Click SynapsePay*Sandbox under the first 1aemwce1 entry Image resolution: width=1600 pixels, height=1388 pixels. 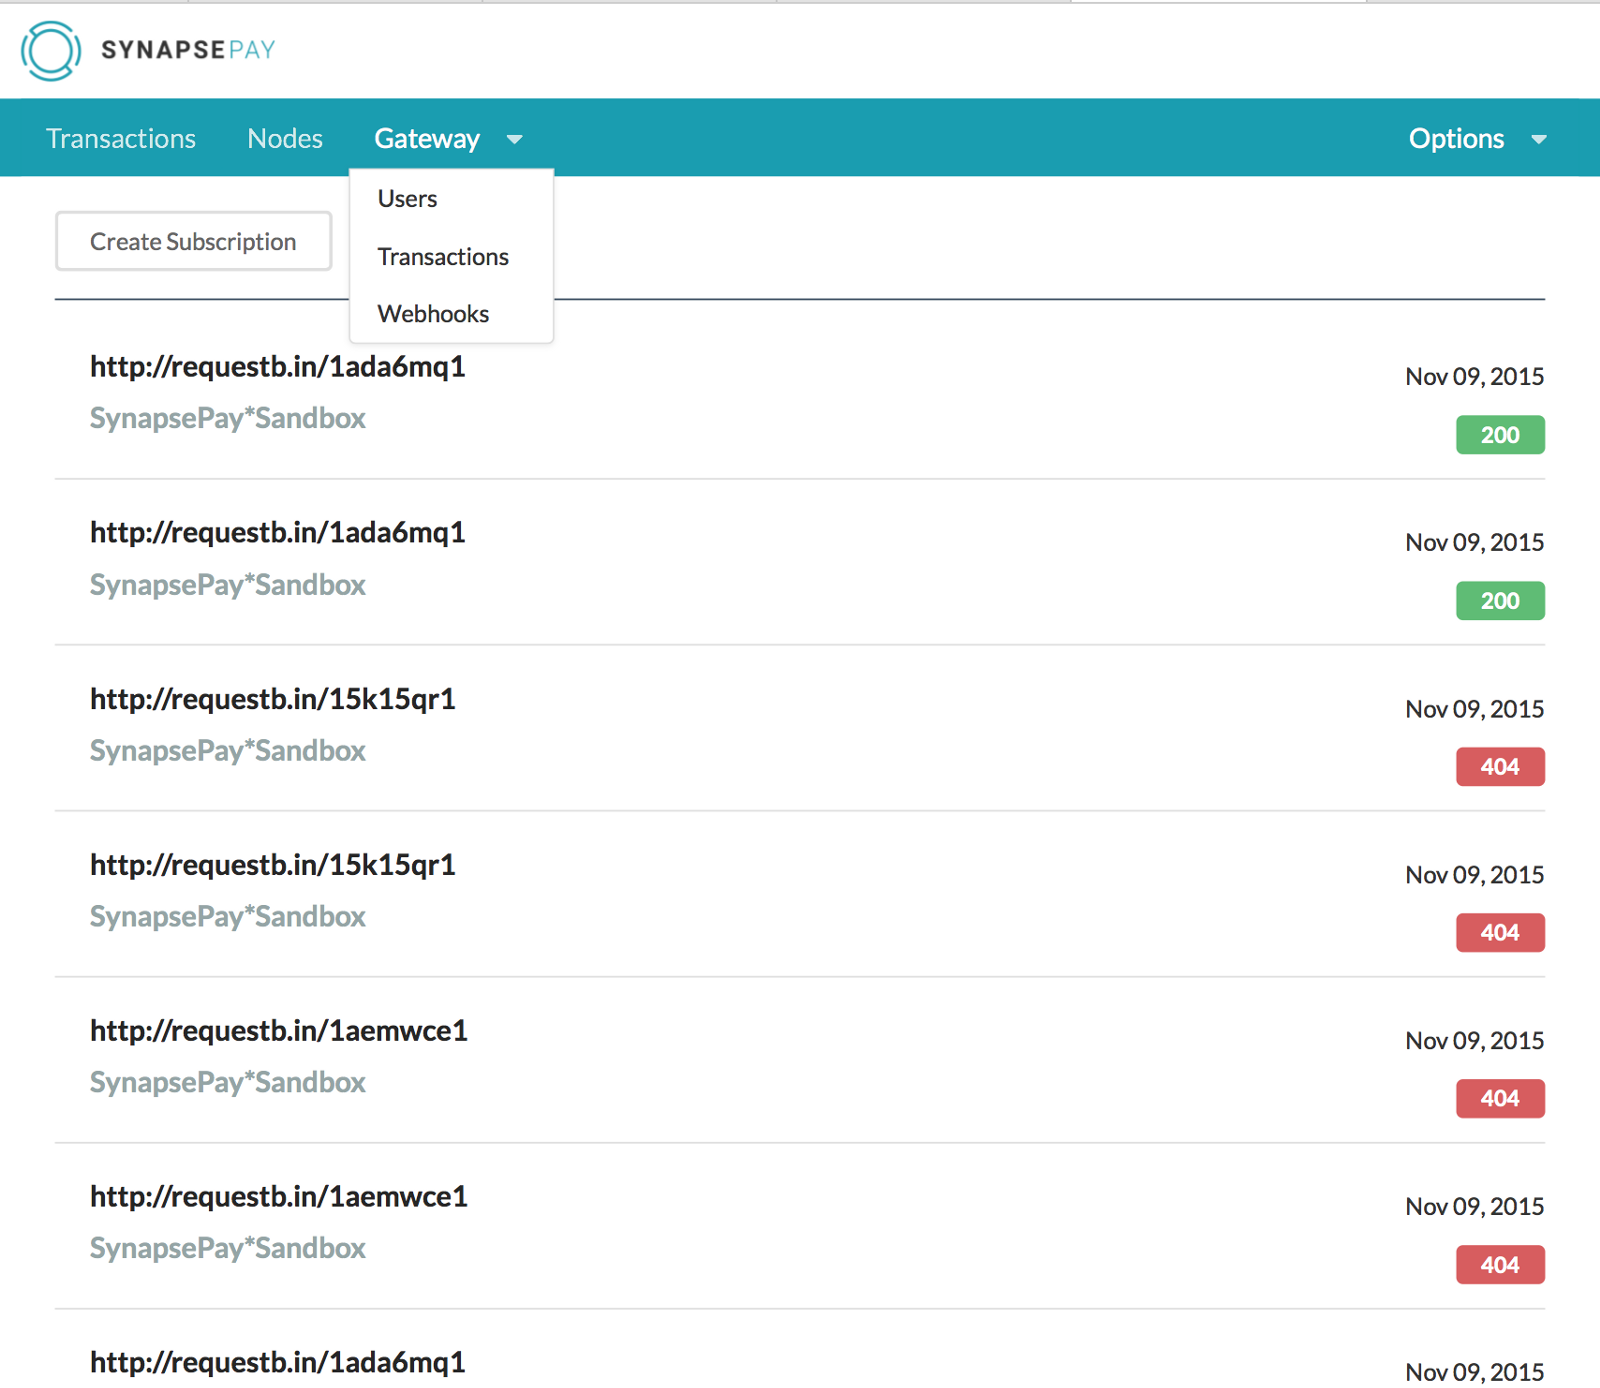click(228, 1082)
